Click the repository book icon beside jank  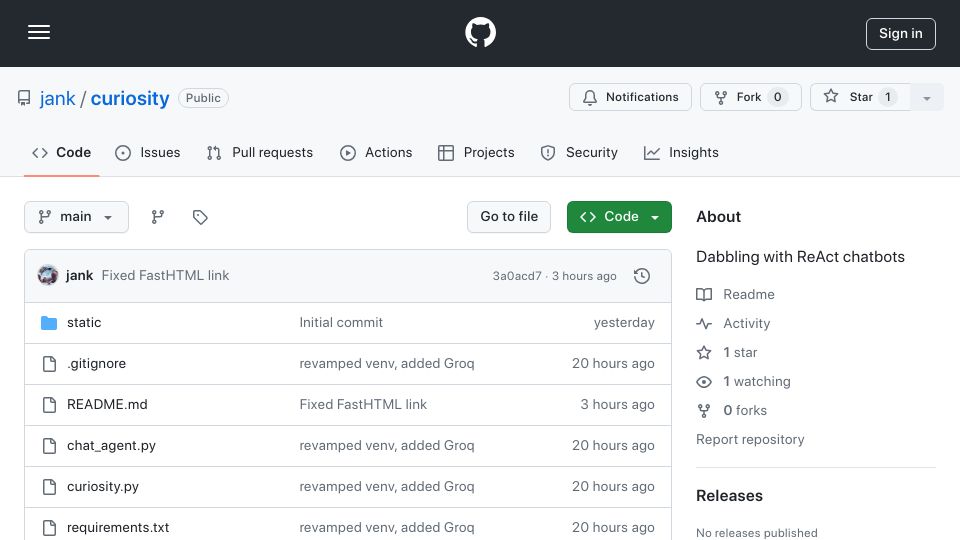coord(24,98)
